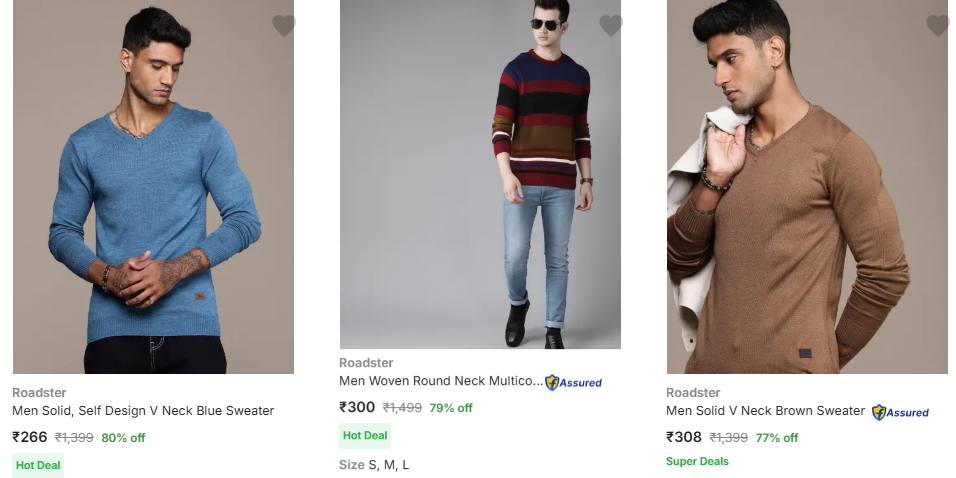Viewport: 956px width, 478px height.
Task: Click Size S, M, L text
Action: point(374,465)
